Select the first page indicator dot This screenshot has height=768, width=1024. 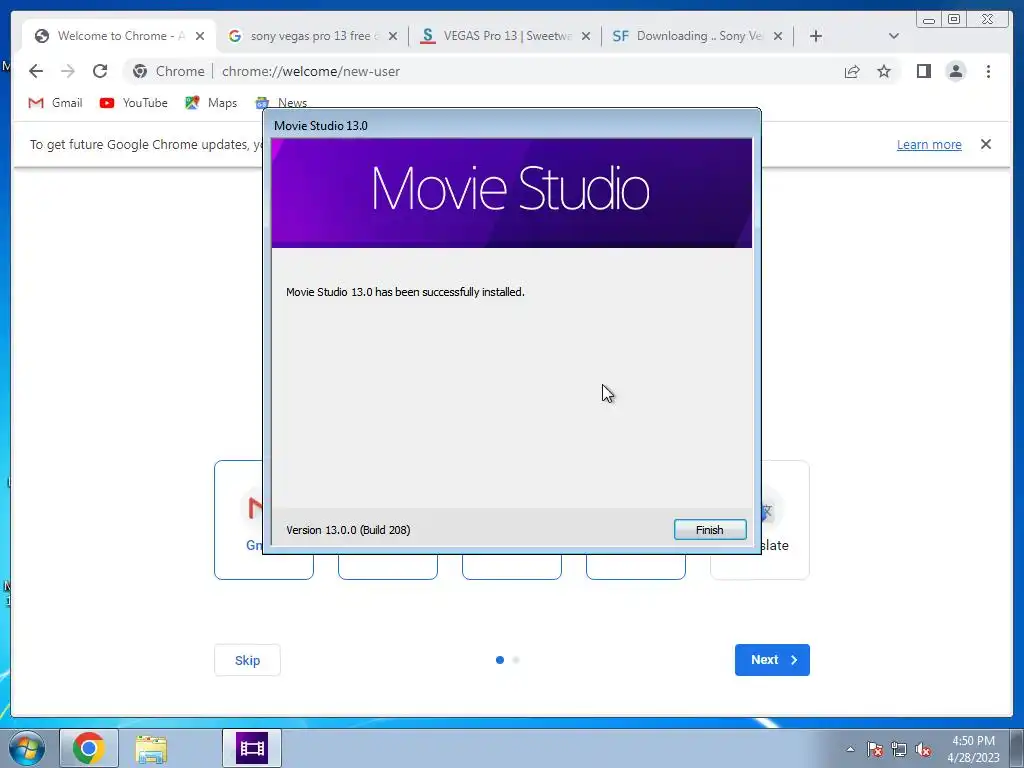coord(500,660)
